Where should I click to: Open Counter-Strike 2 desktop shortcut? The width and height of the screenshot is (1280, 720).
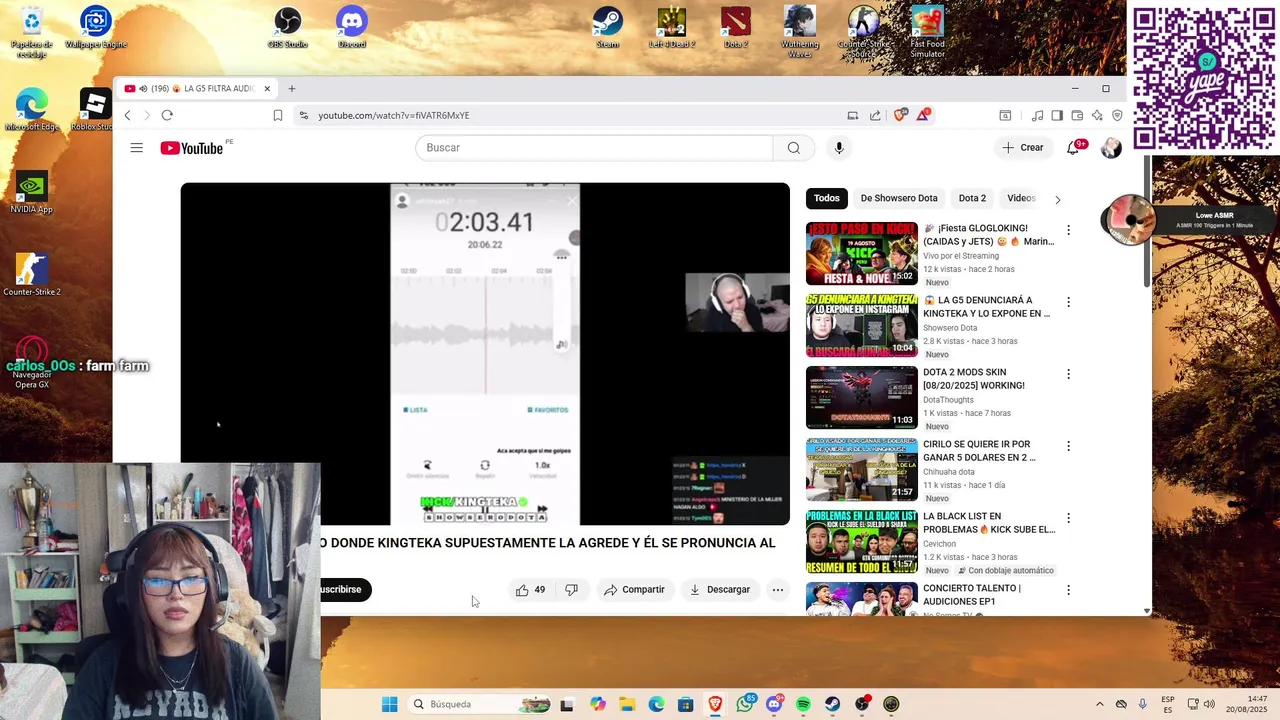tap(32, 274)
